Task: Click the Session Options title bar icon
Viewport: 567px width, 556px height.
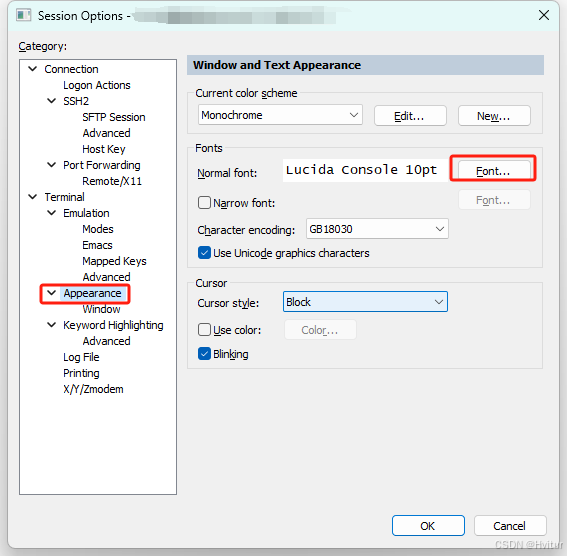Action: click(x=24, y=16)
